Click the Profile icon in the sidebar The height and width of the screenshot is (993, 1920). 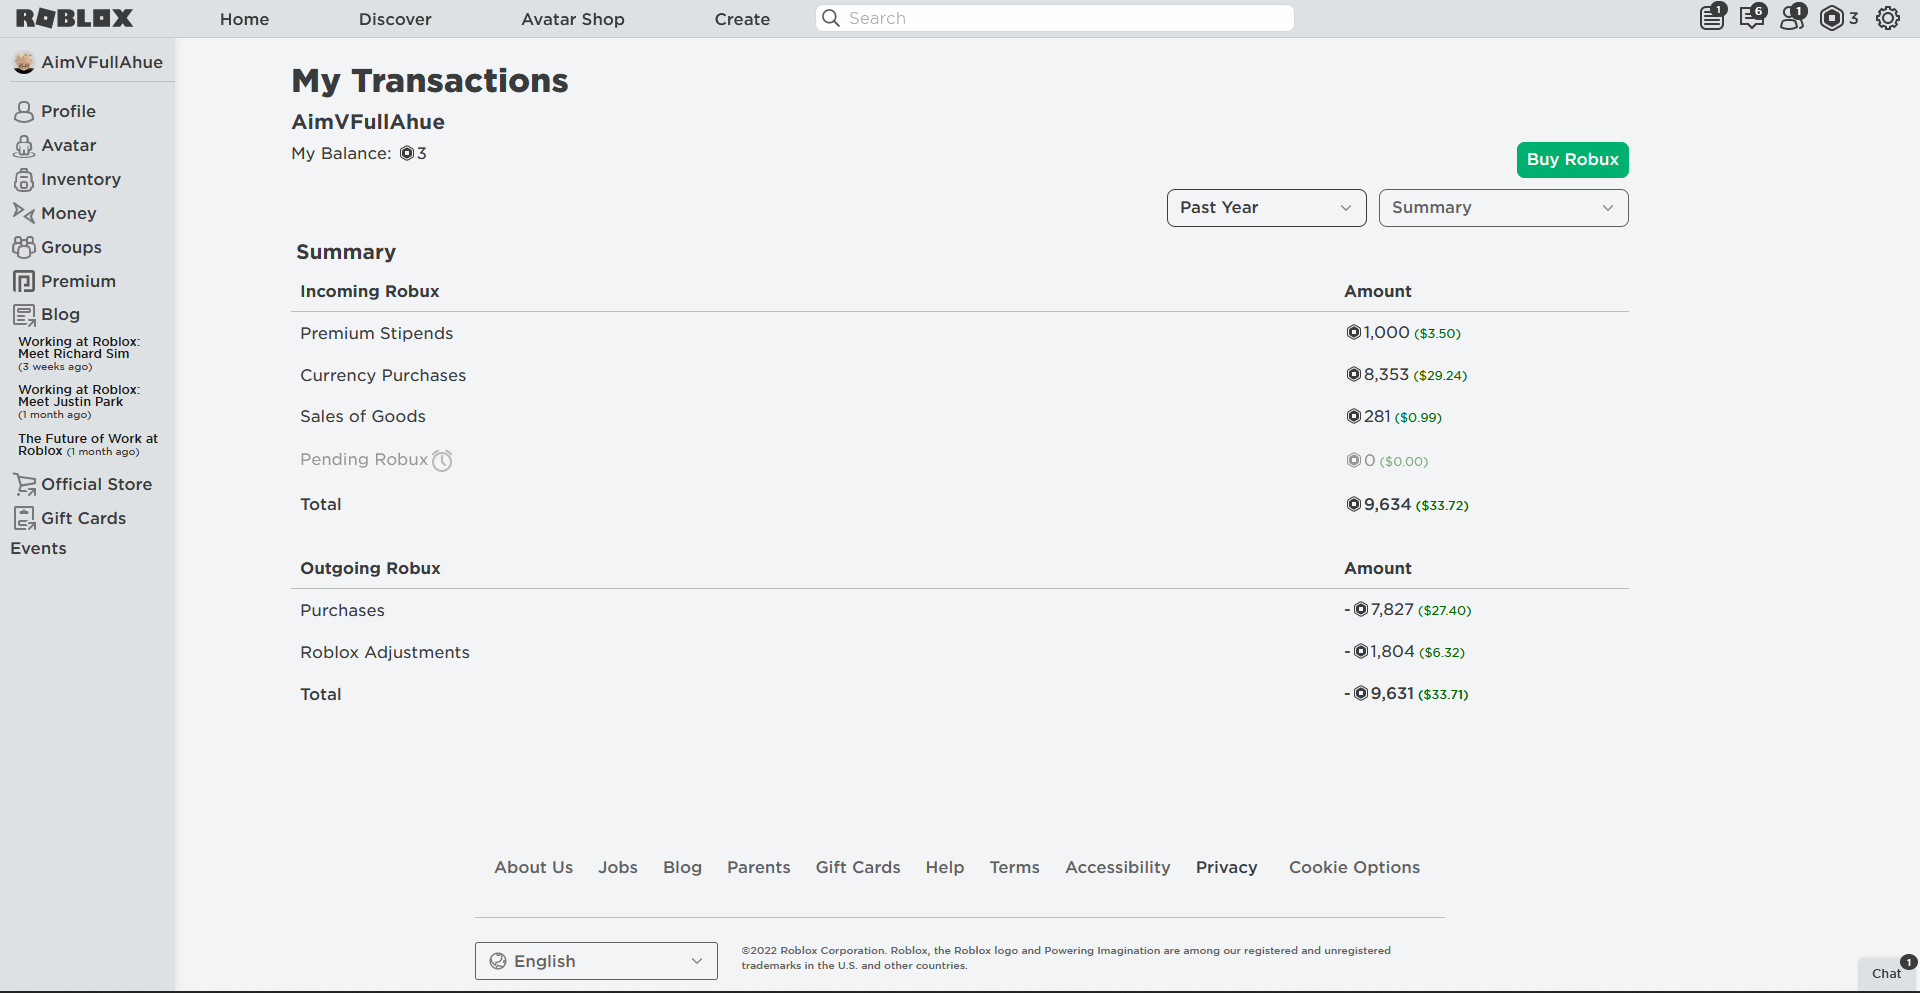point(24,111)
